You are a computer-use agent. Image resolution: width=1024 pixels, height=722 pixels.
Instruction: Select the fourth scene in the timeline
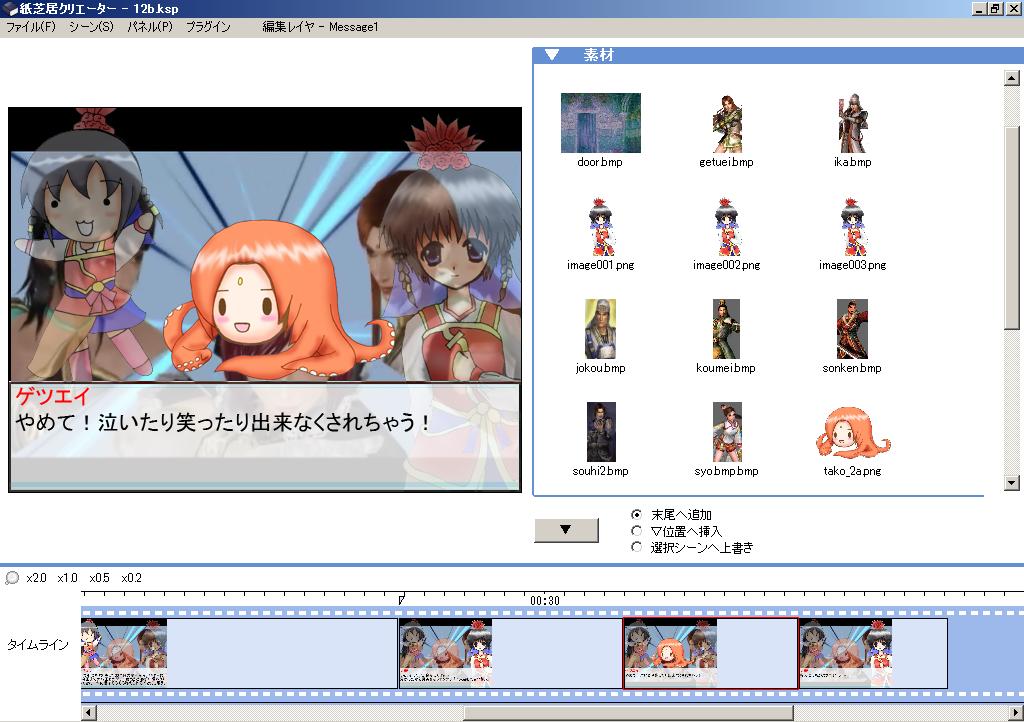(x=874, y=653)
